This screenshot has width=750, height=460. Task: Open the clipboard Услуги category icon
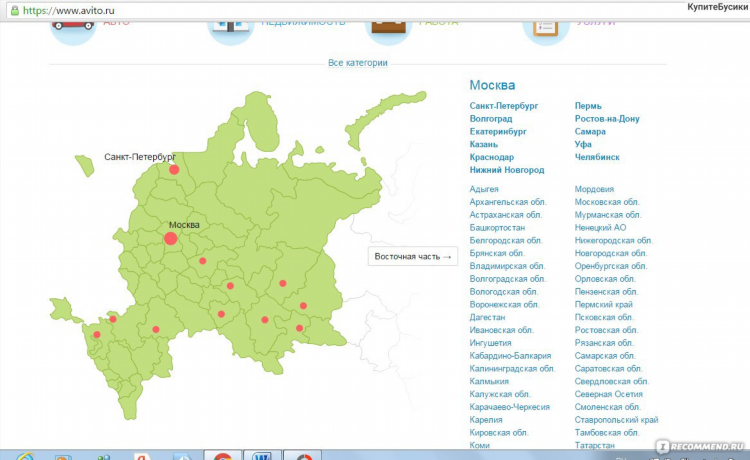[x=546, y=32]
